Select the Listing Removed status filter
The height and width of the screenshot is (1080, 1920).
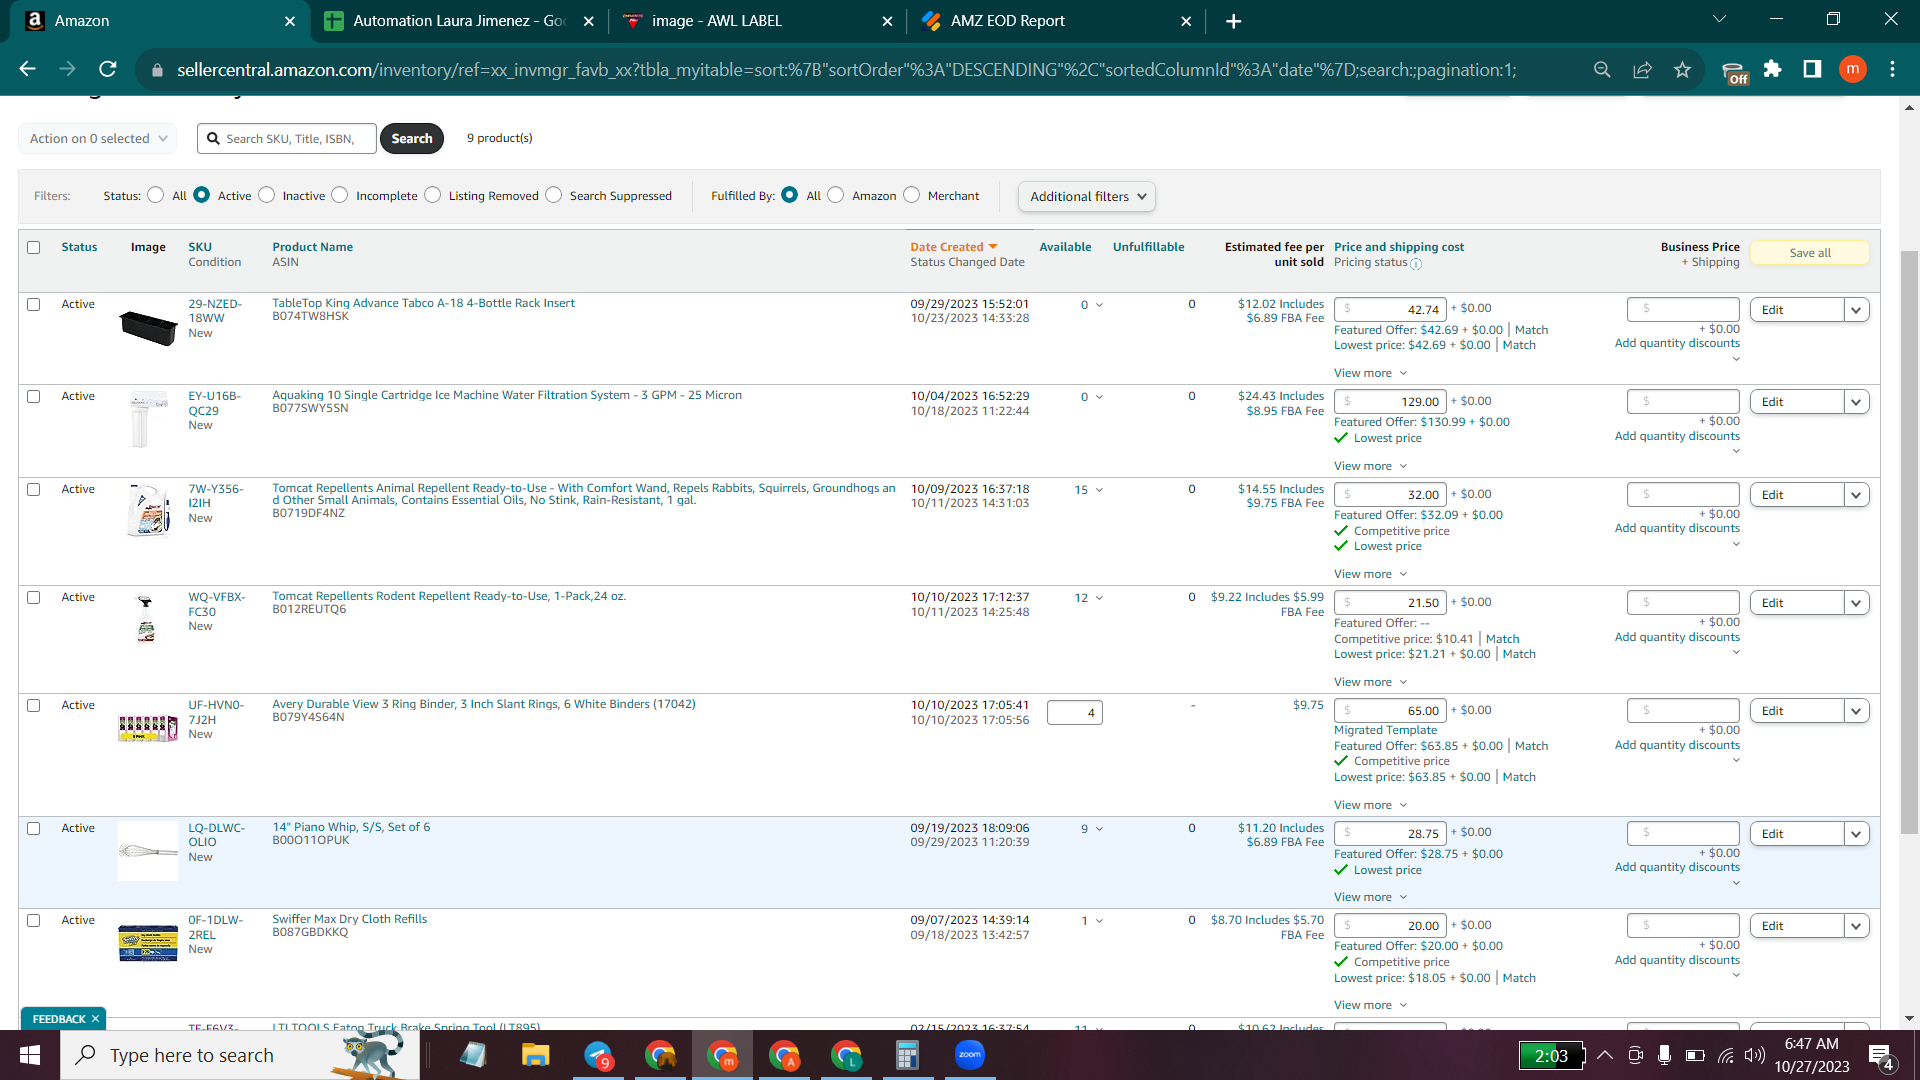click(x=432, y=195)
